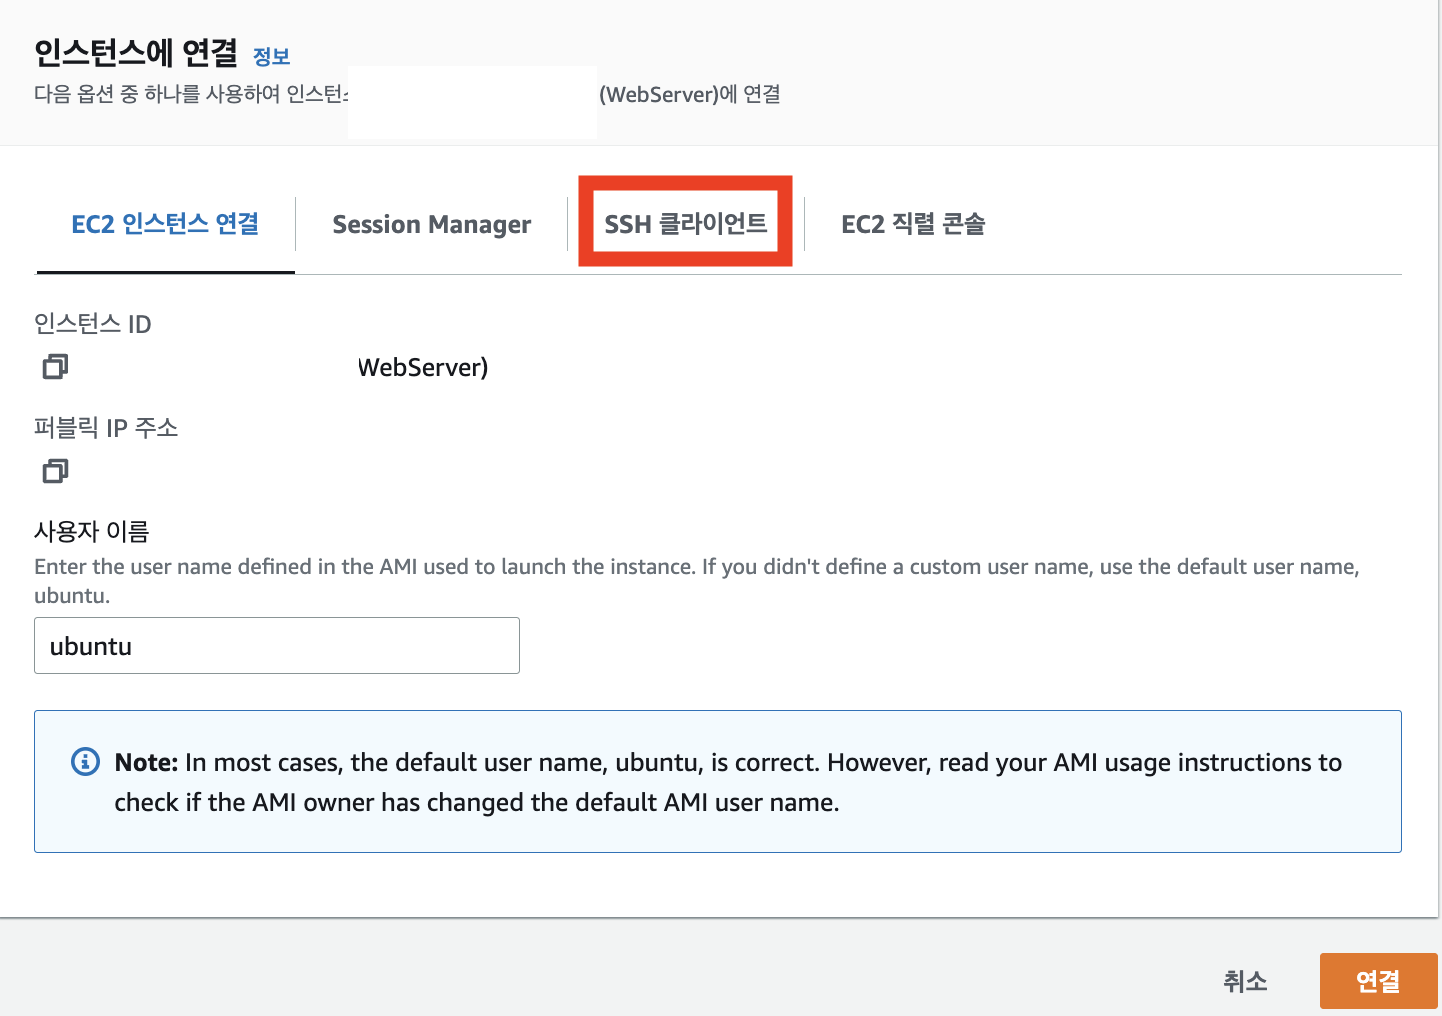Copy the instance ID with the copy icon
The width and height of the screenshot is (1442, 1016).
pyautogui.click(x=55, y=367)
